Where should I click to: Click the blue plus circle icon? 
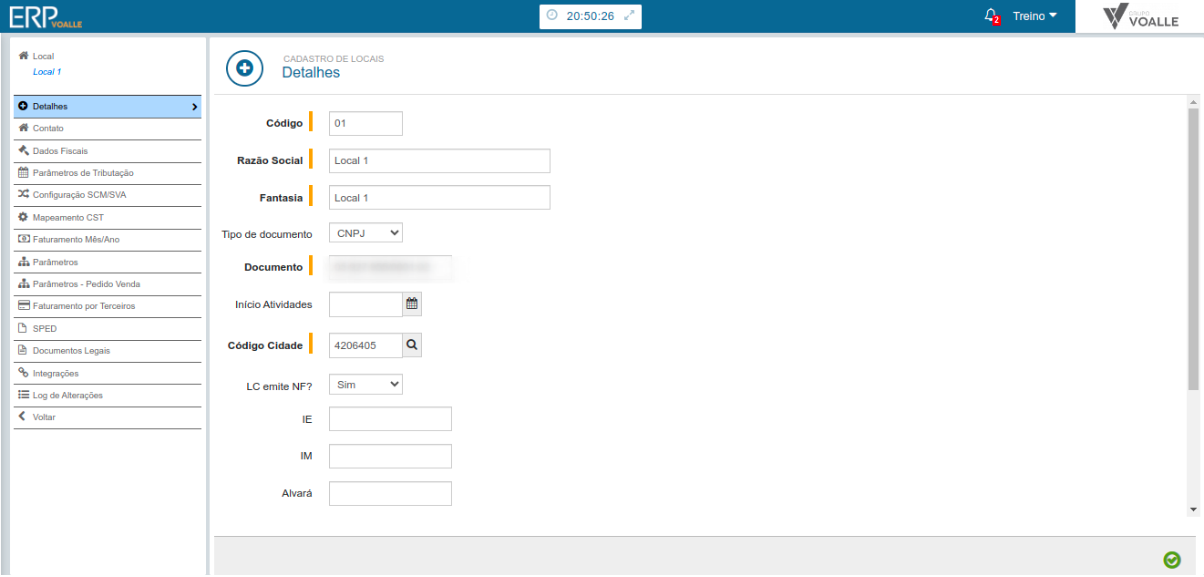tap(244, 68)
